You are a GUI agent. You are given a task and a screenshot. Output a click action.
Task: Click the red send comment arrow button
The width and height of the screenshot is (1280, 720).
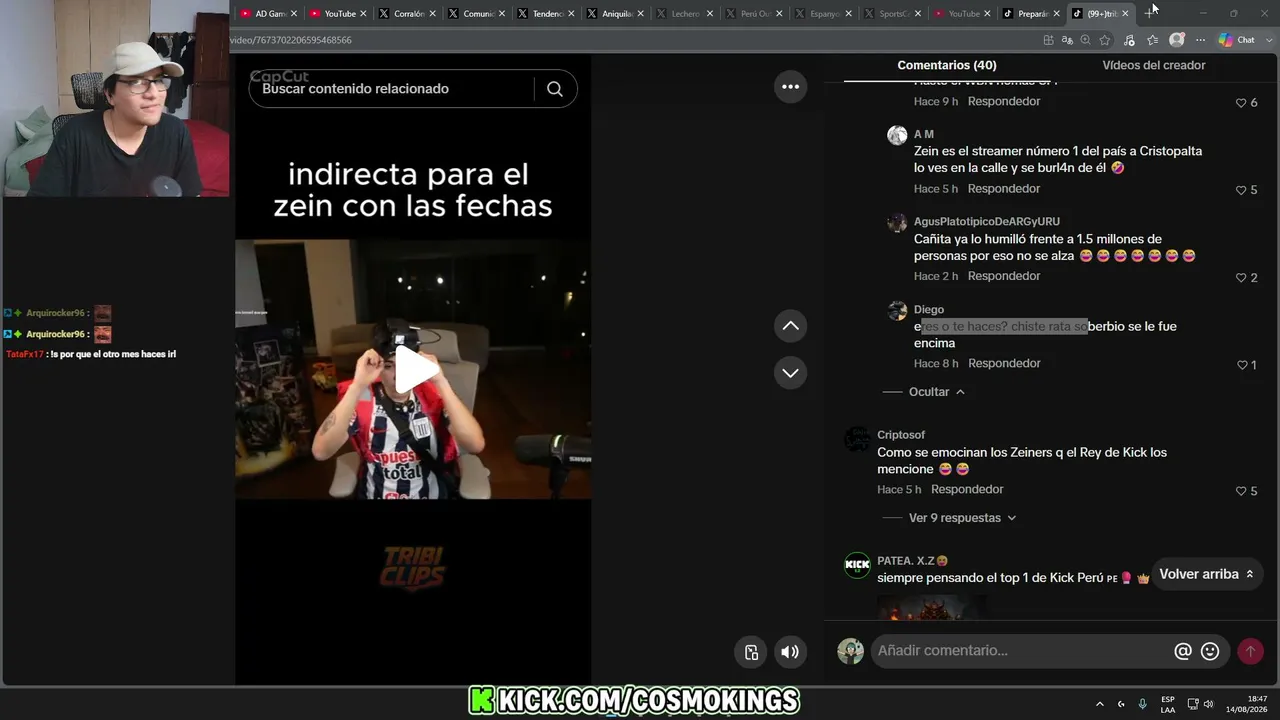point(1250,651)
